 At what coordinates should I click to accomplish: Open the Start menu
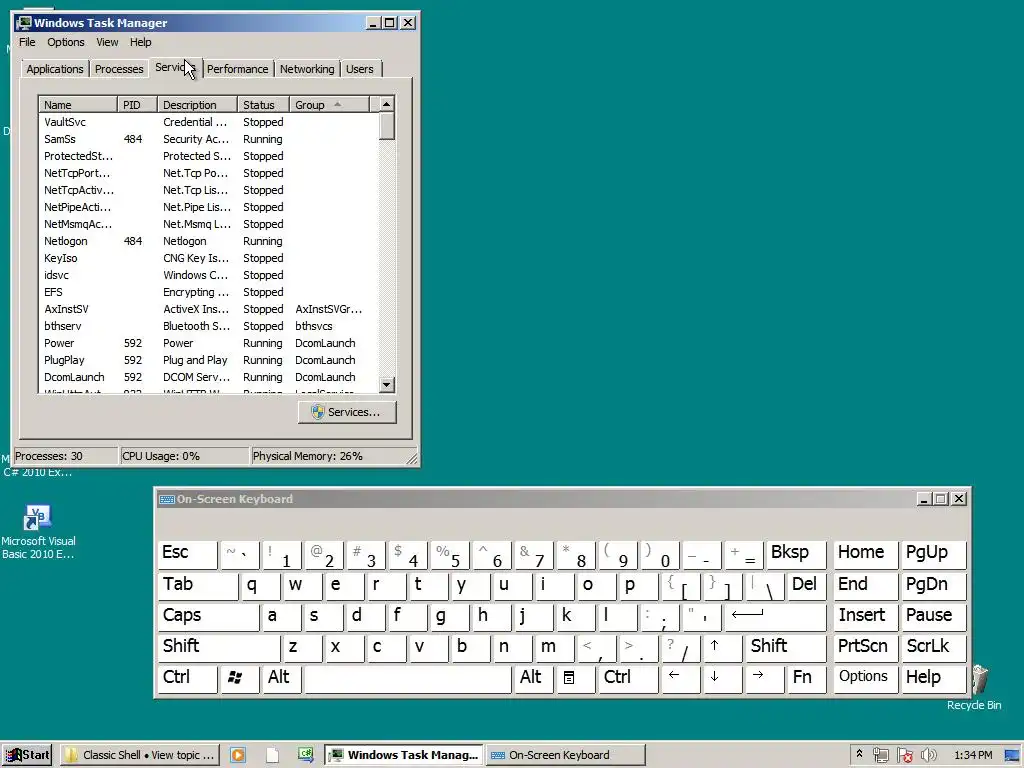27,755
